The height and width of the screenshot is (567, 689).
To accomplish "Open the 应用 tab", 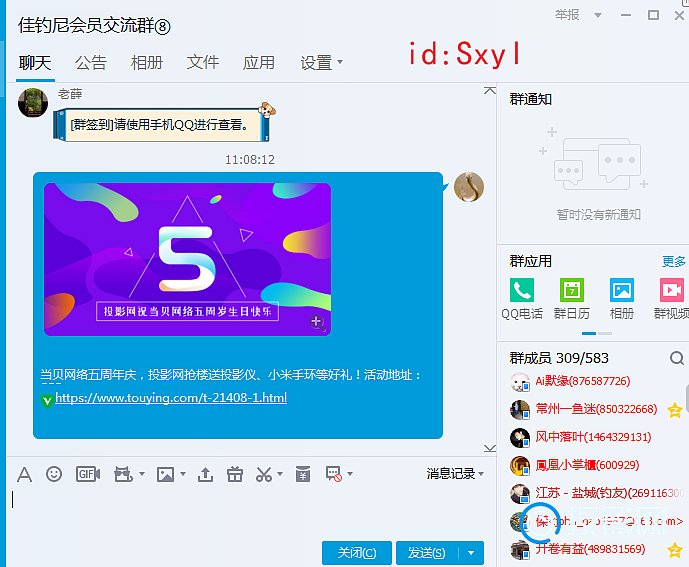I will click(259, 62).
